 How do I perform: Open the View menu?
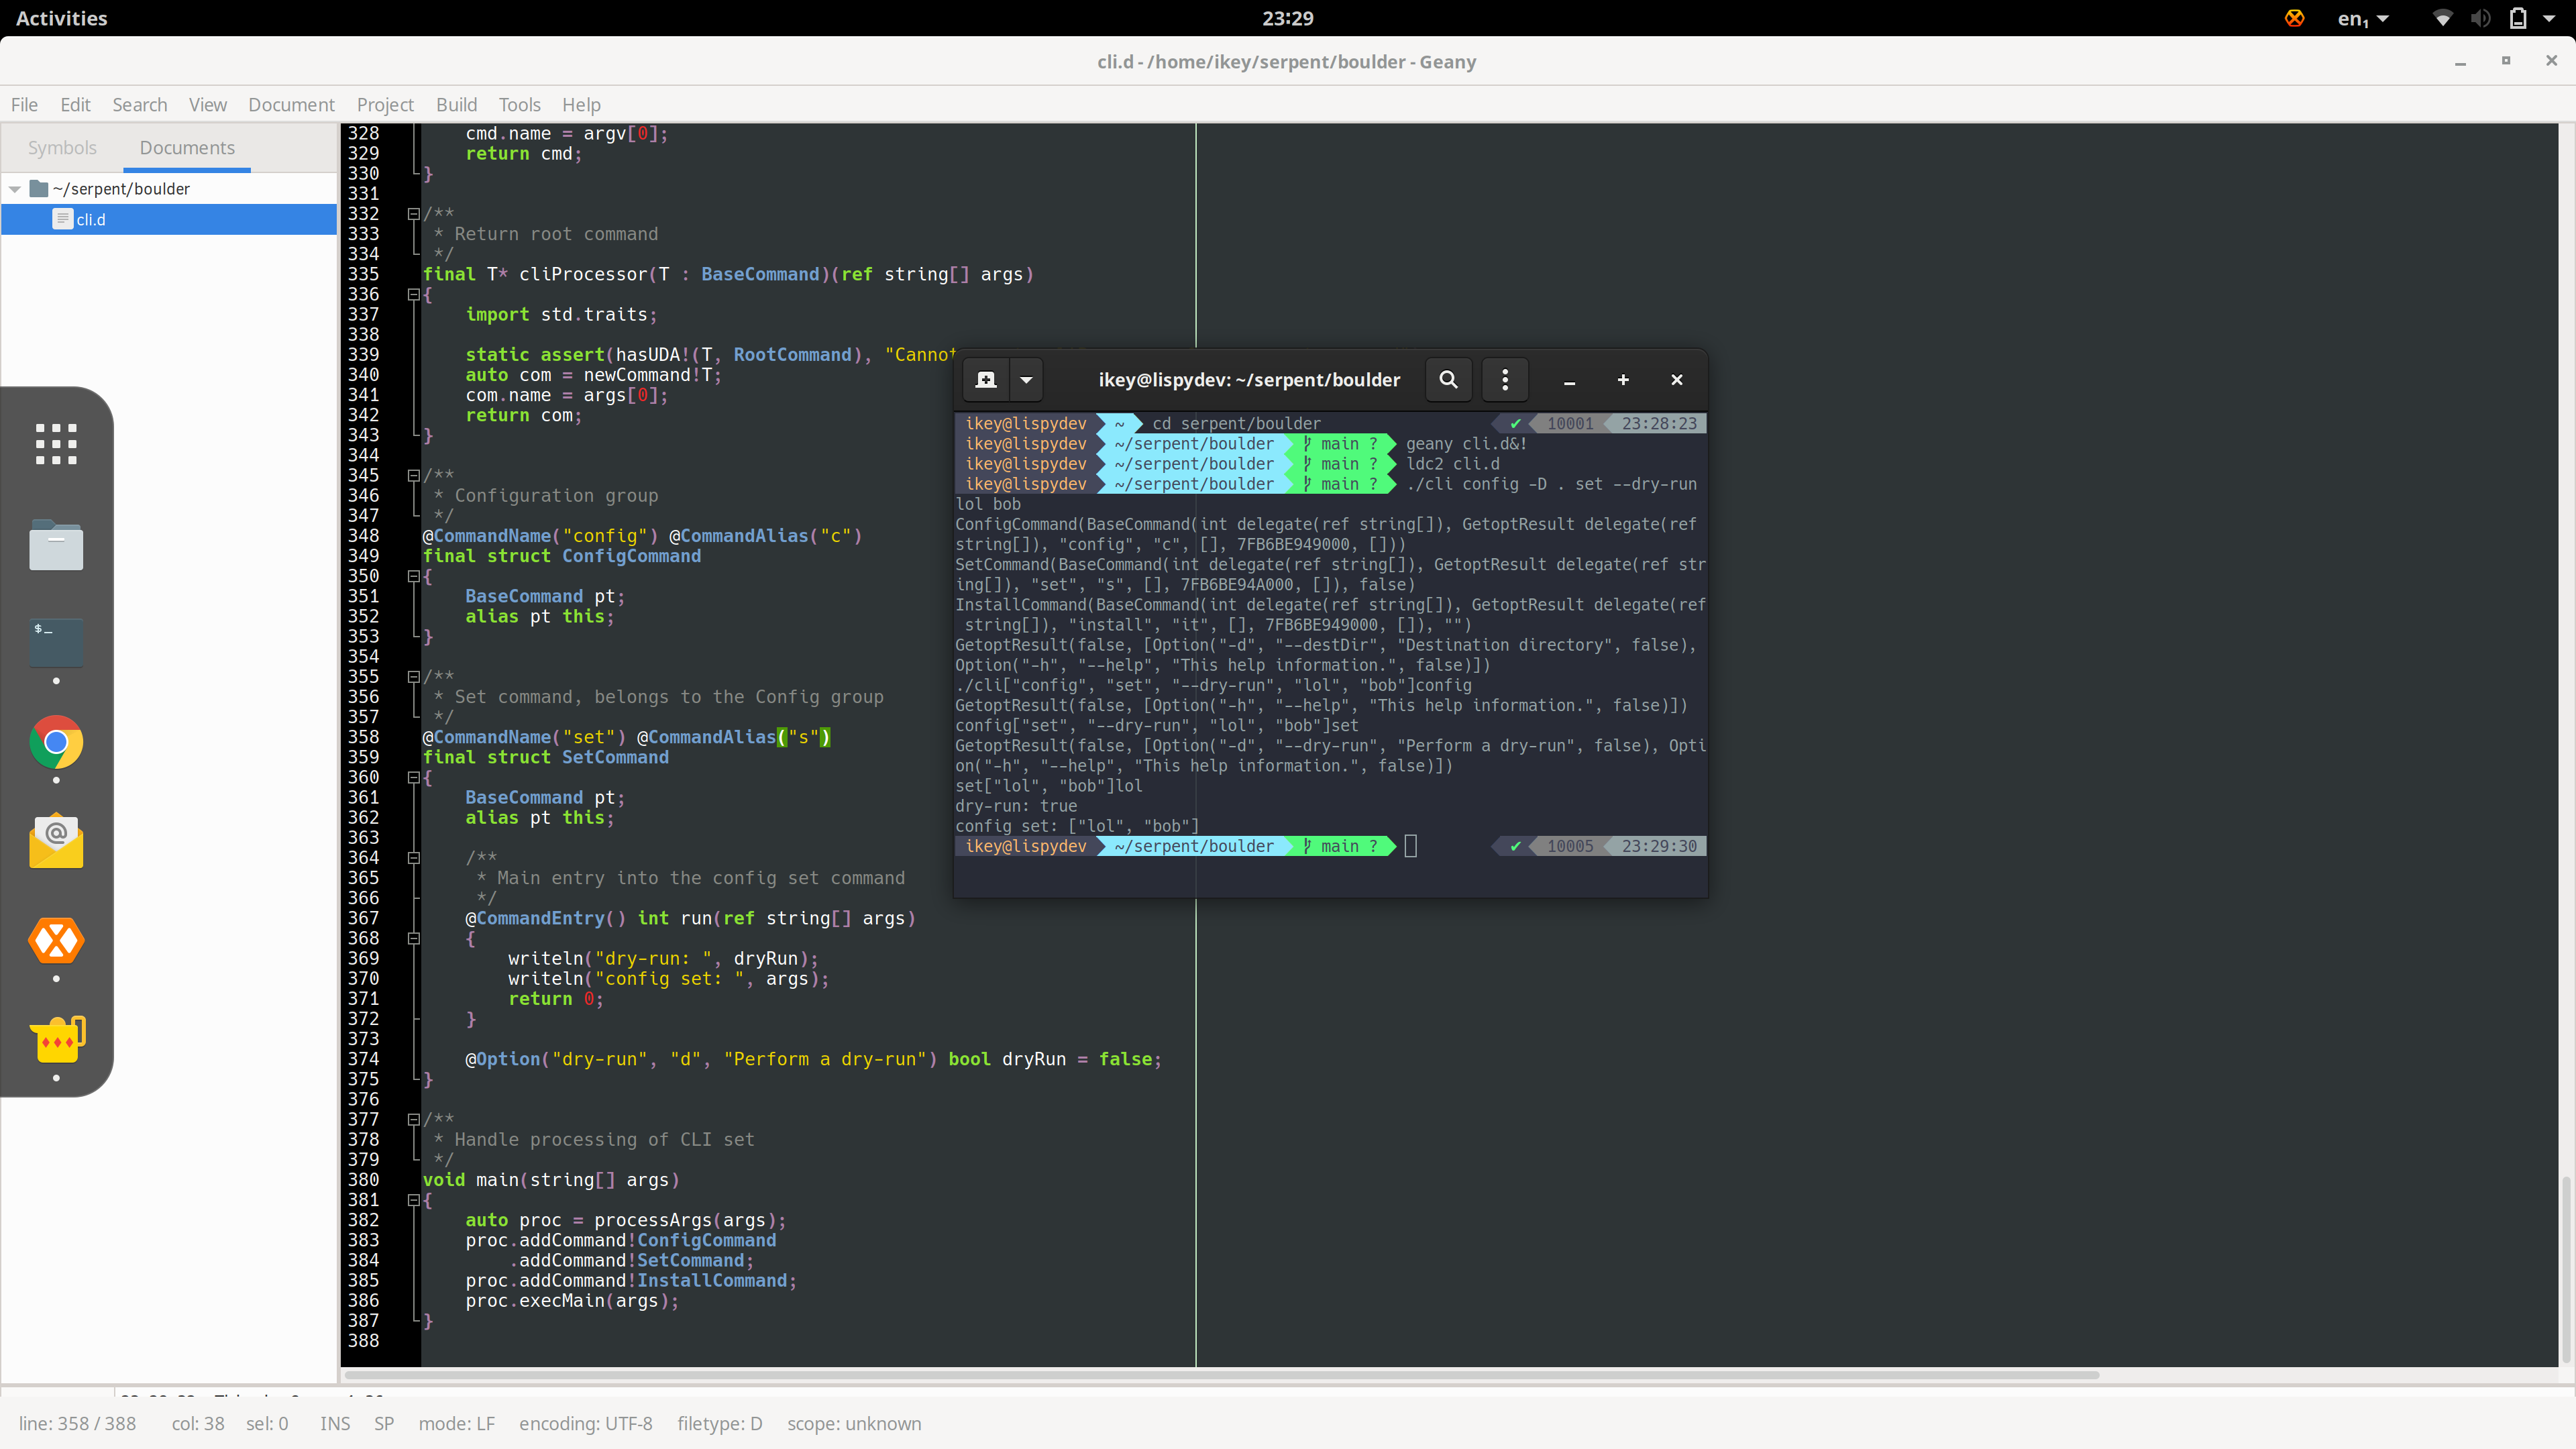click(208, 105)
